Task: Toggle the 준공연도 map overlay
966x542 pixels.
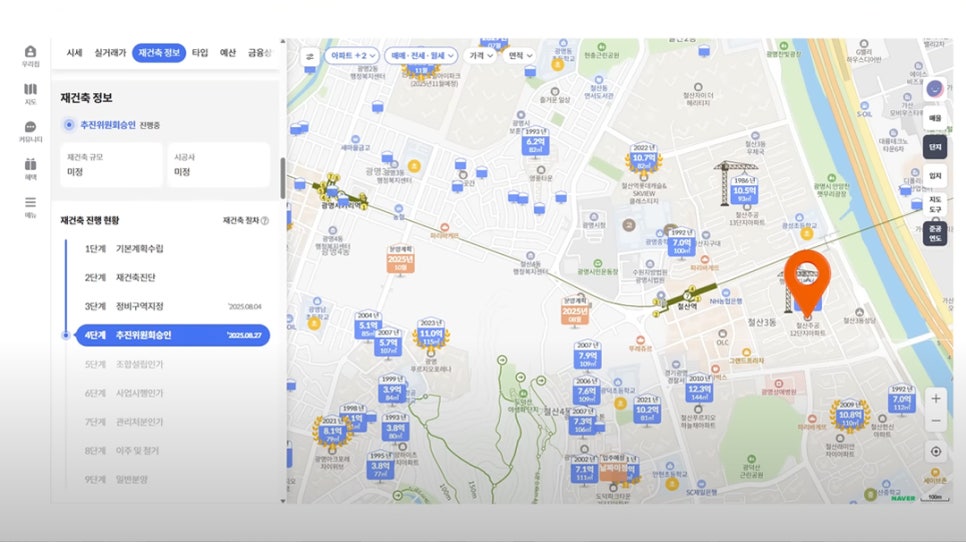Action: click(935, 233)
